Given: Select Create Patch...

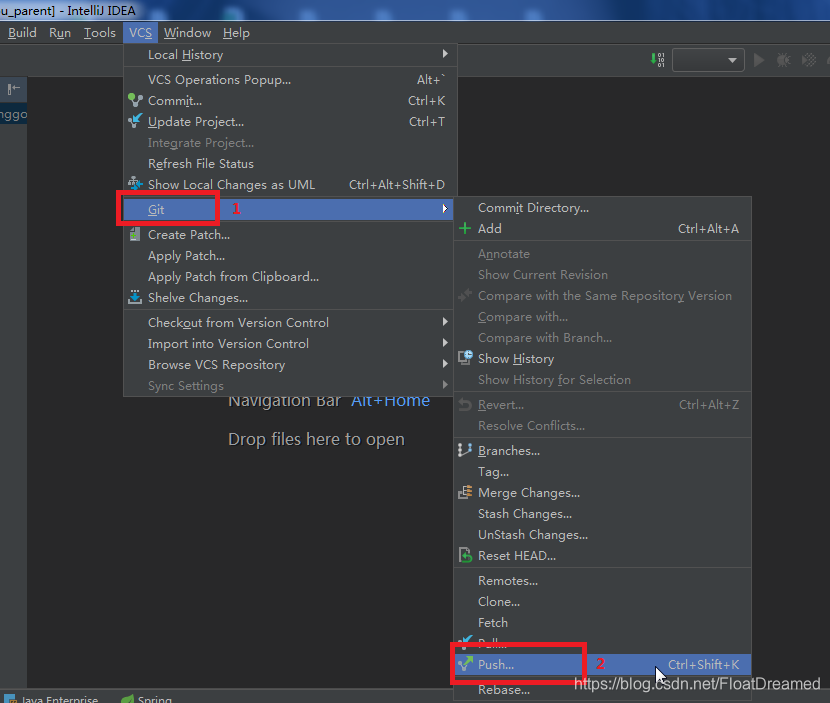Looking at the screenshot, I should point(288,235).
